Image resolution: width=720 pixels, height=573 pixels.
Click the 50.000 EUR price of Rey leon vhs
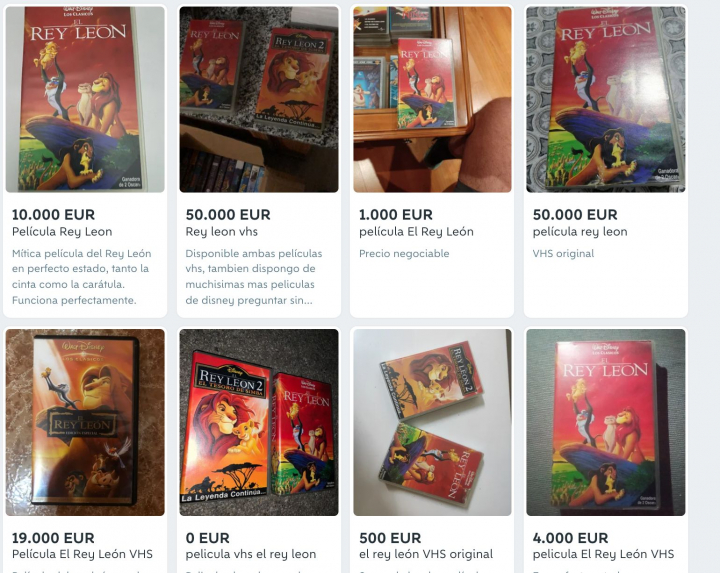click(228, 214)
